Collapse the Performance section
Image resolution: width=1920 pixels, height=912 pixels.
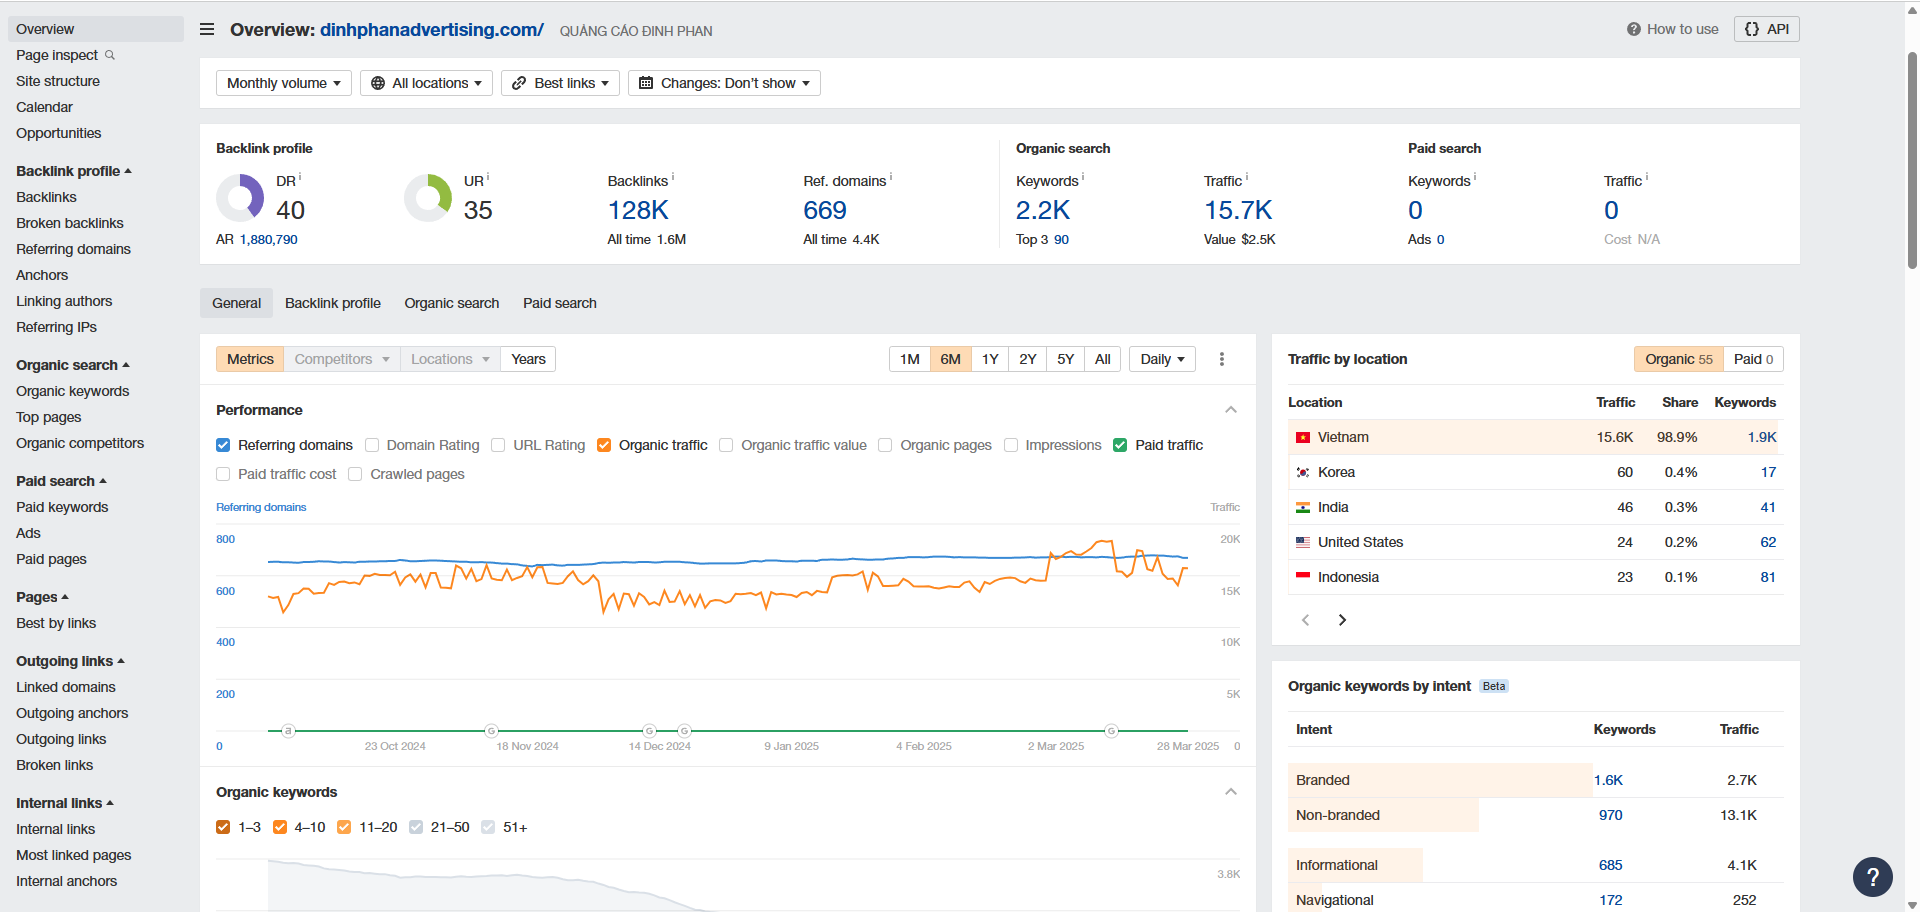point(1231,410)
